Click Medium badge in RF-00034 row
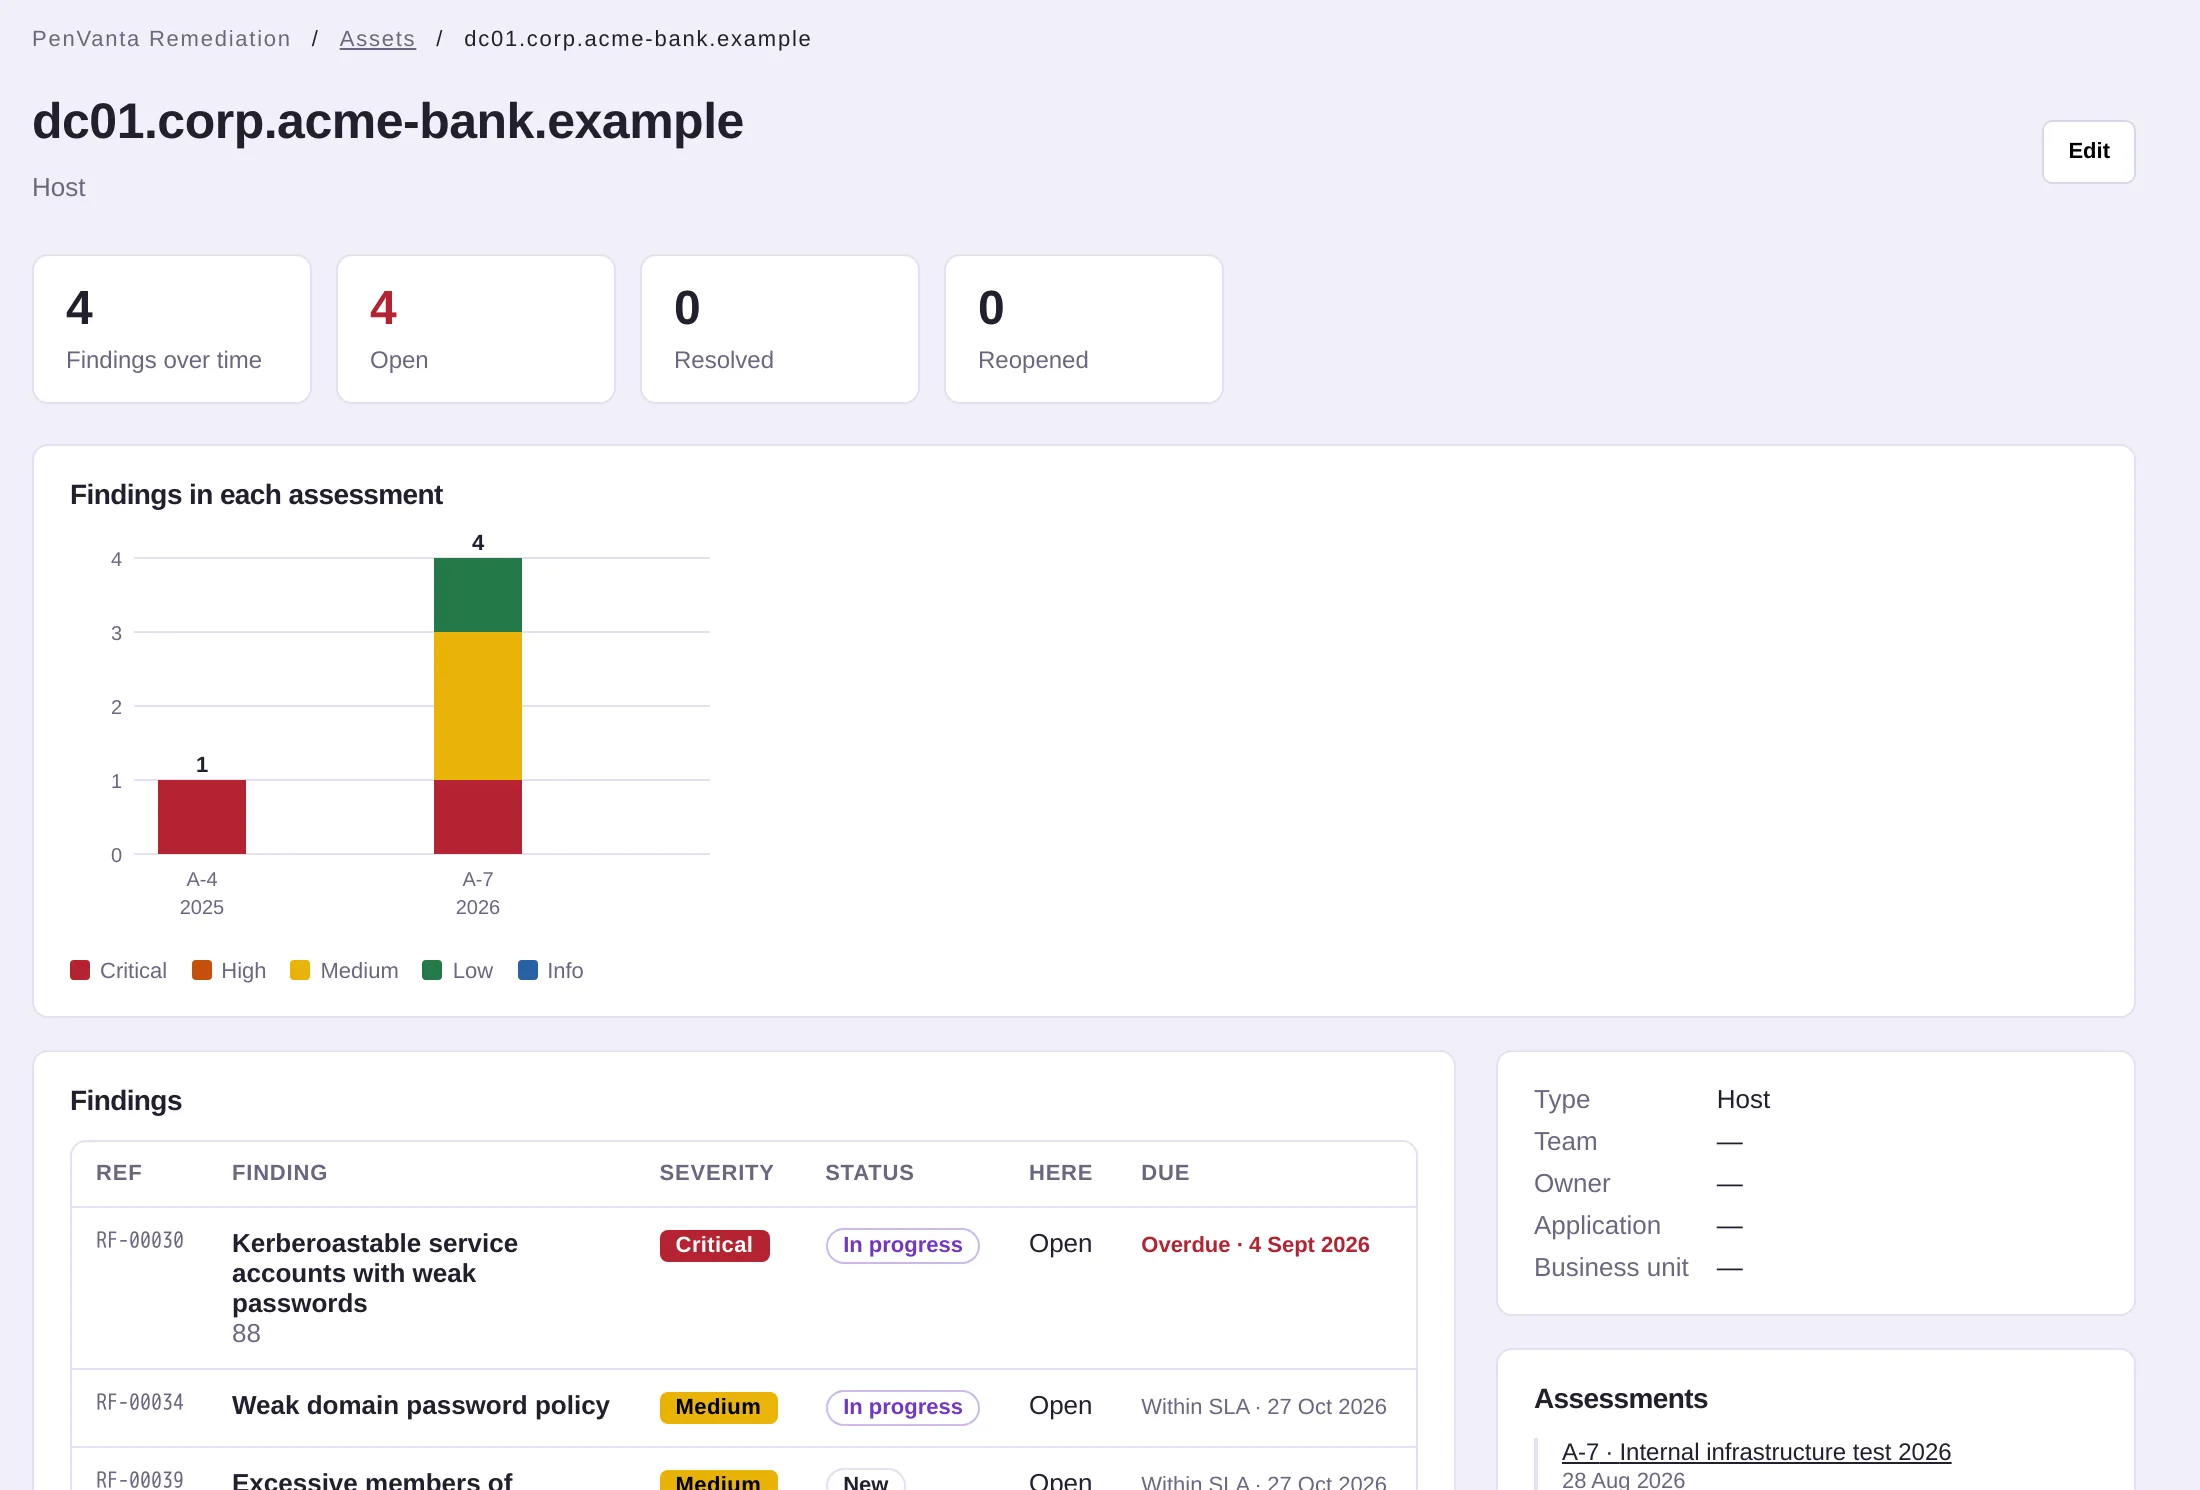Viewport: 2200px width, 1490px height. (x=718, y=1407)
